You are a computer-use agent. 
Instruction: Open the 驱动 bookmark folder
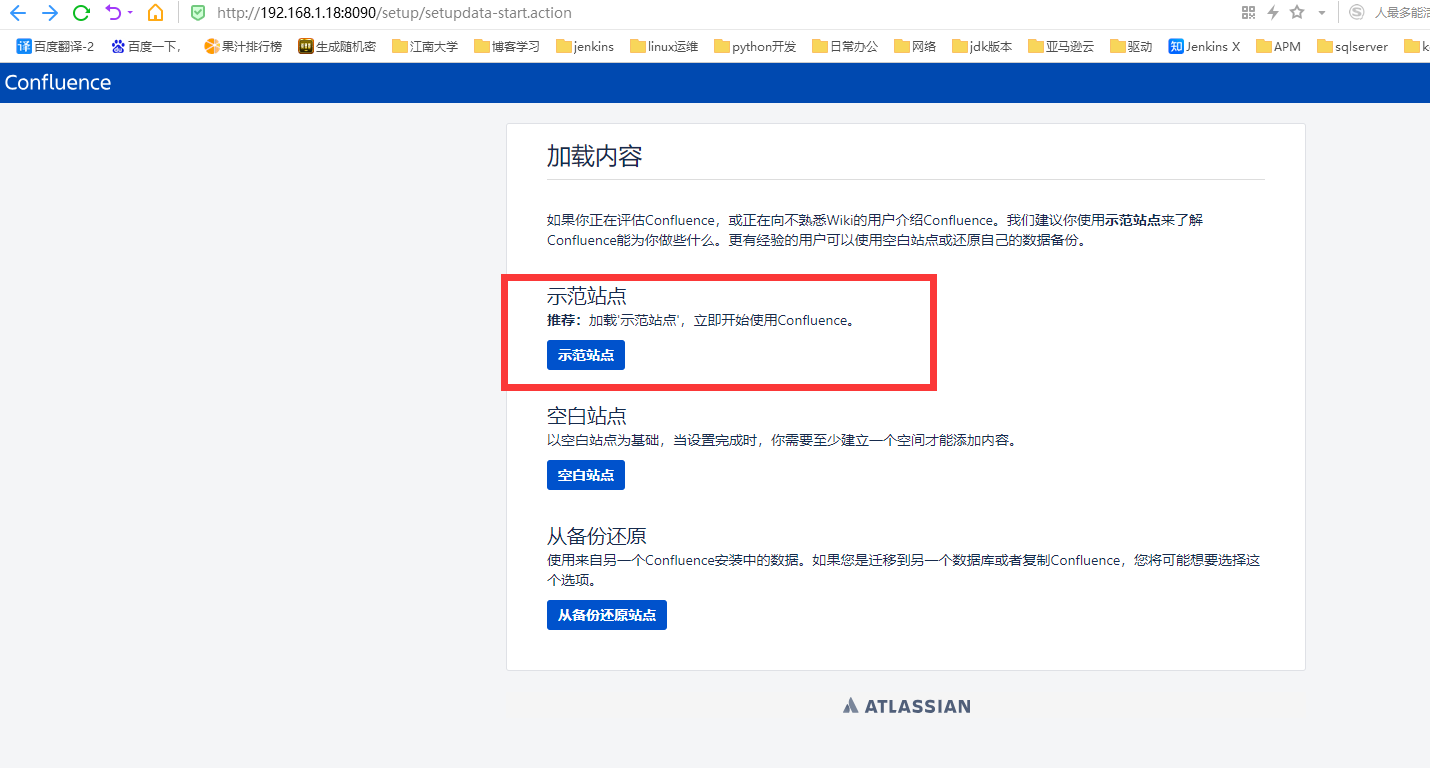[1131, 46]
